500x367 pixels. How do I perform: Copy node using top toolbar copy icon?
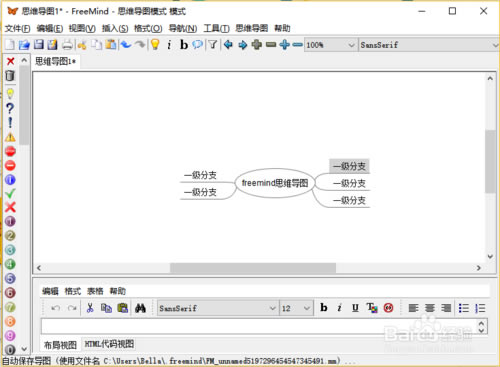pyautogui.click(x=97, y=45)
